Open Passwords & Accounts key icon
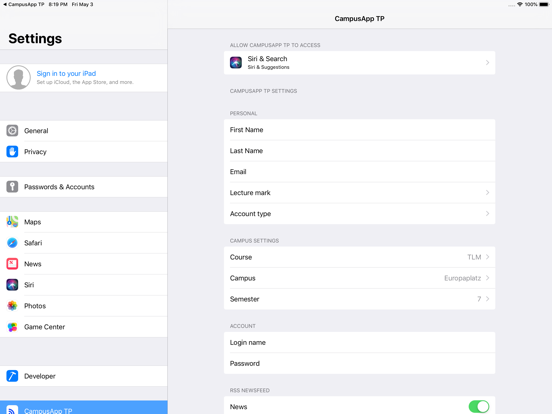The height and width of the screenshot is (414, 552). point(12,187)
